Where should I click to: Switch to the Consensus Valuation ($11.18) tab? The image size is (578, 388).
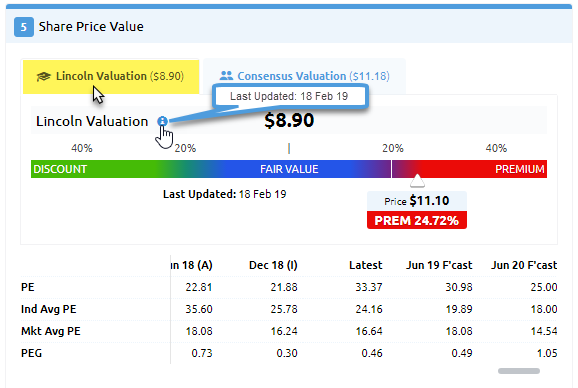304,76
